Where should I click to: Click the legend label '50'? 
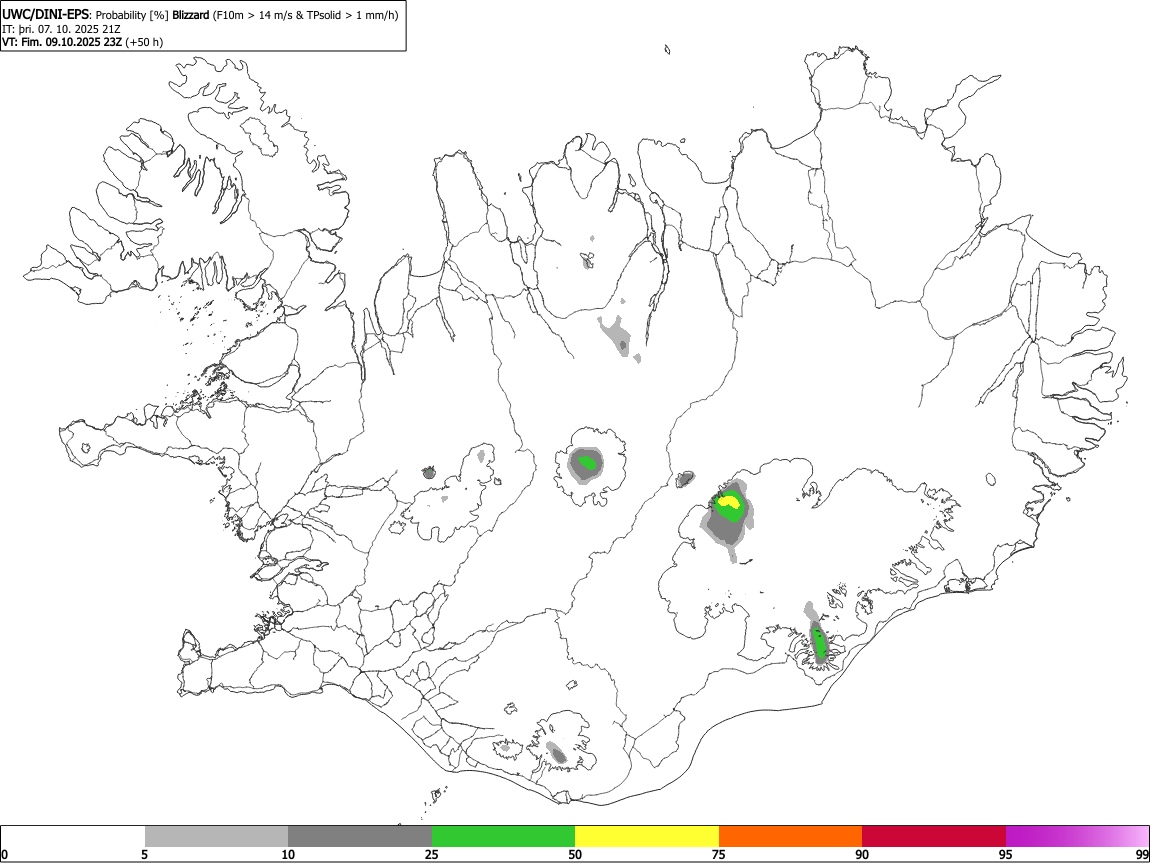coord(575,854)
